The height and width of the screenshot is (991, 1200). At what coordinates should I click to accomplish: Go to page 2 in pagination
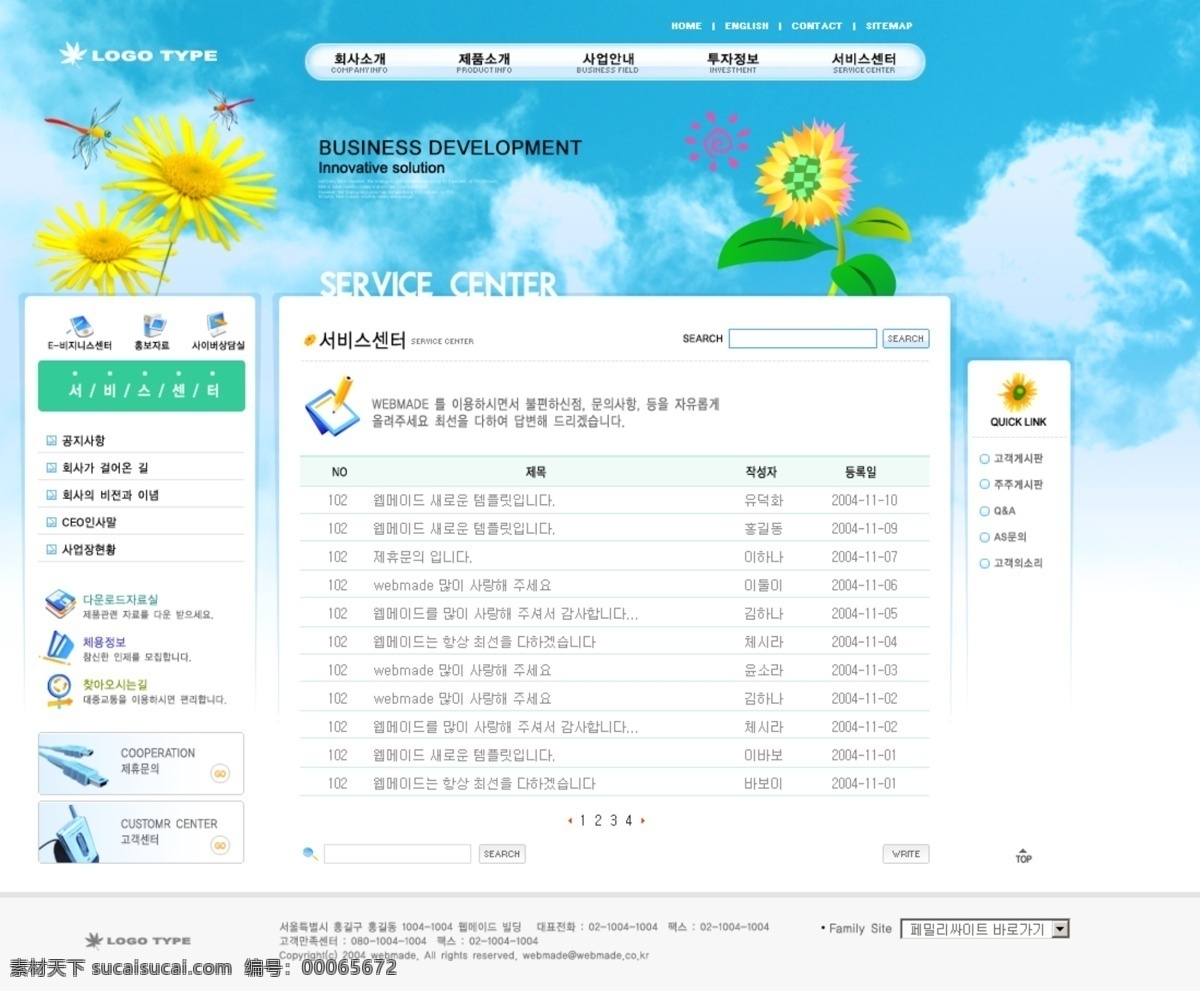point(598,821)
